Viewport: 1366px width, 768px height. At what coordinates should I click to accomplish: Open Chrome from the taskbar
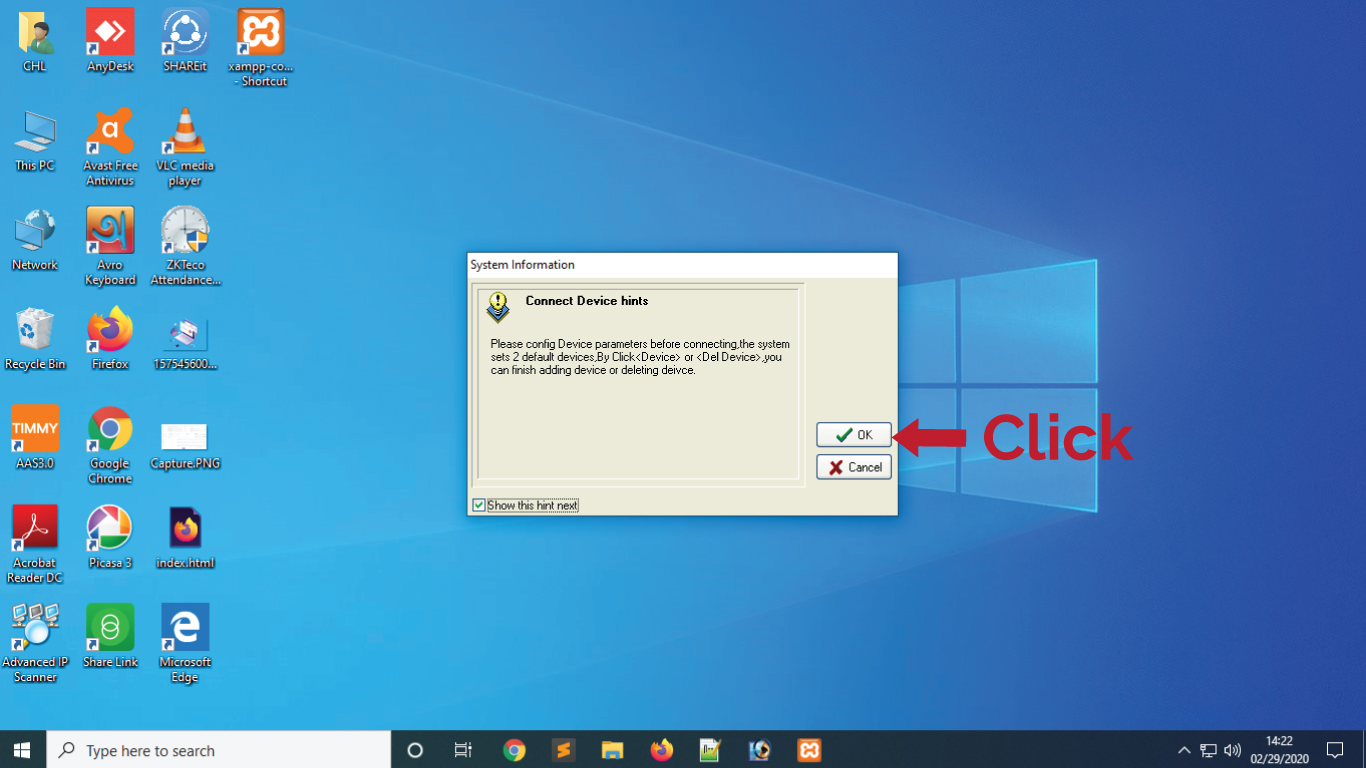[x=514, y=750]
